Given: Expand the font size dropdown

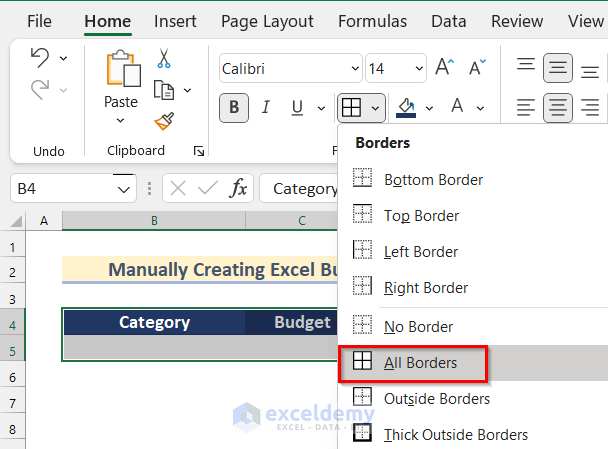Looking at the screenshot, I should (x=419, y=69).
